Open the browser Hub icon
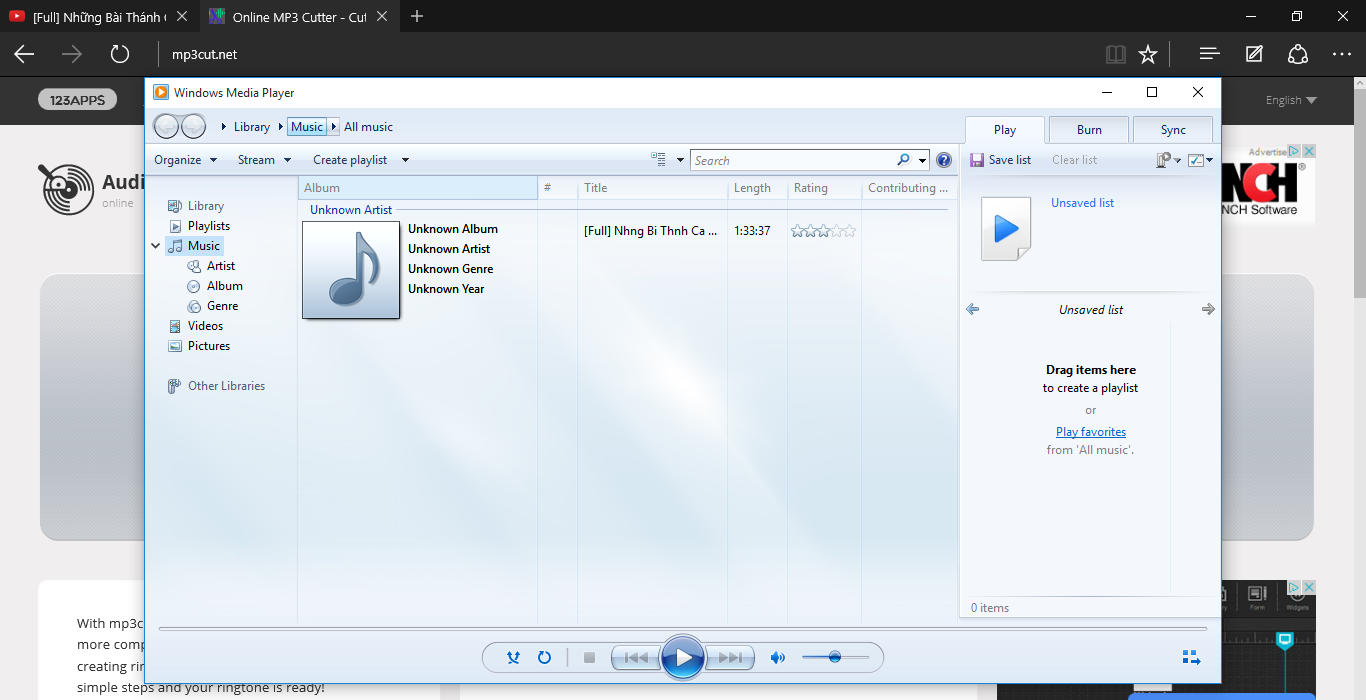Viewport: 1366px width, 700px height. tap(1209, 54)
